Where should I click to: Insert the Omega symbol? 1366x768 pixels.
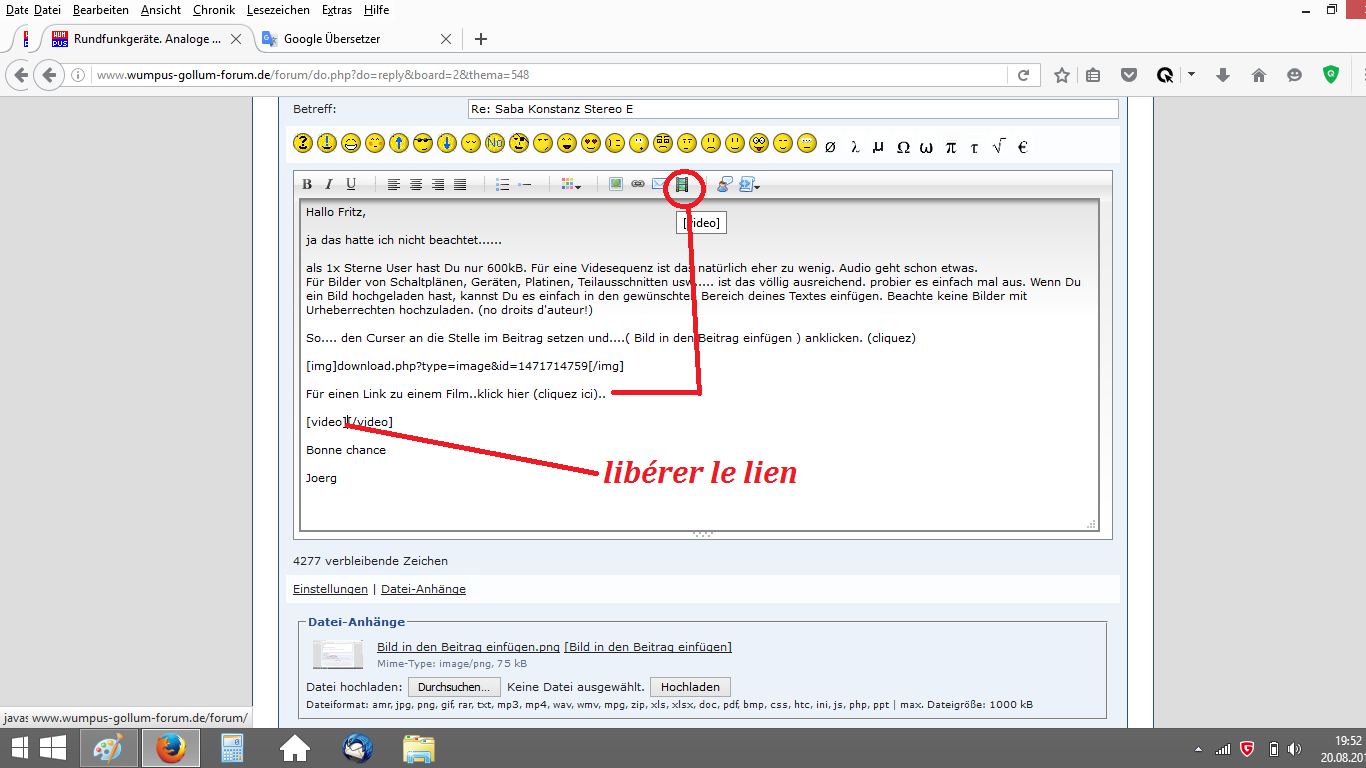[903, 147]
